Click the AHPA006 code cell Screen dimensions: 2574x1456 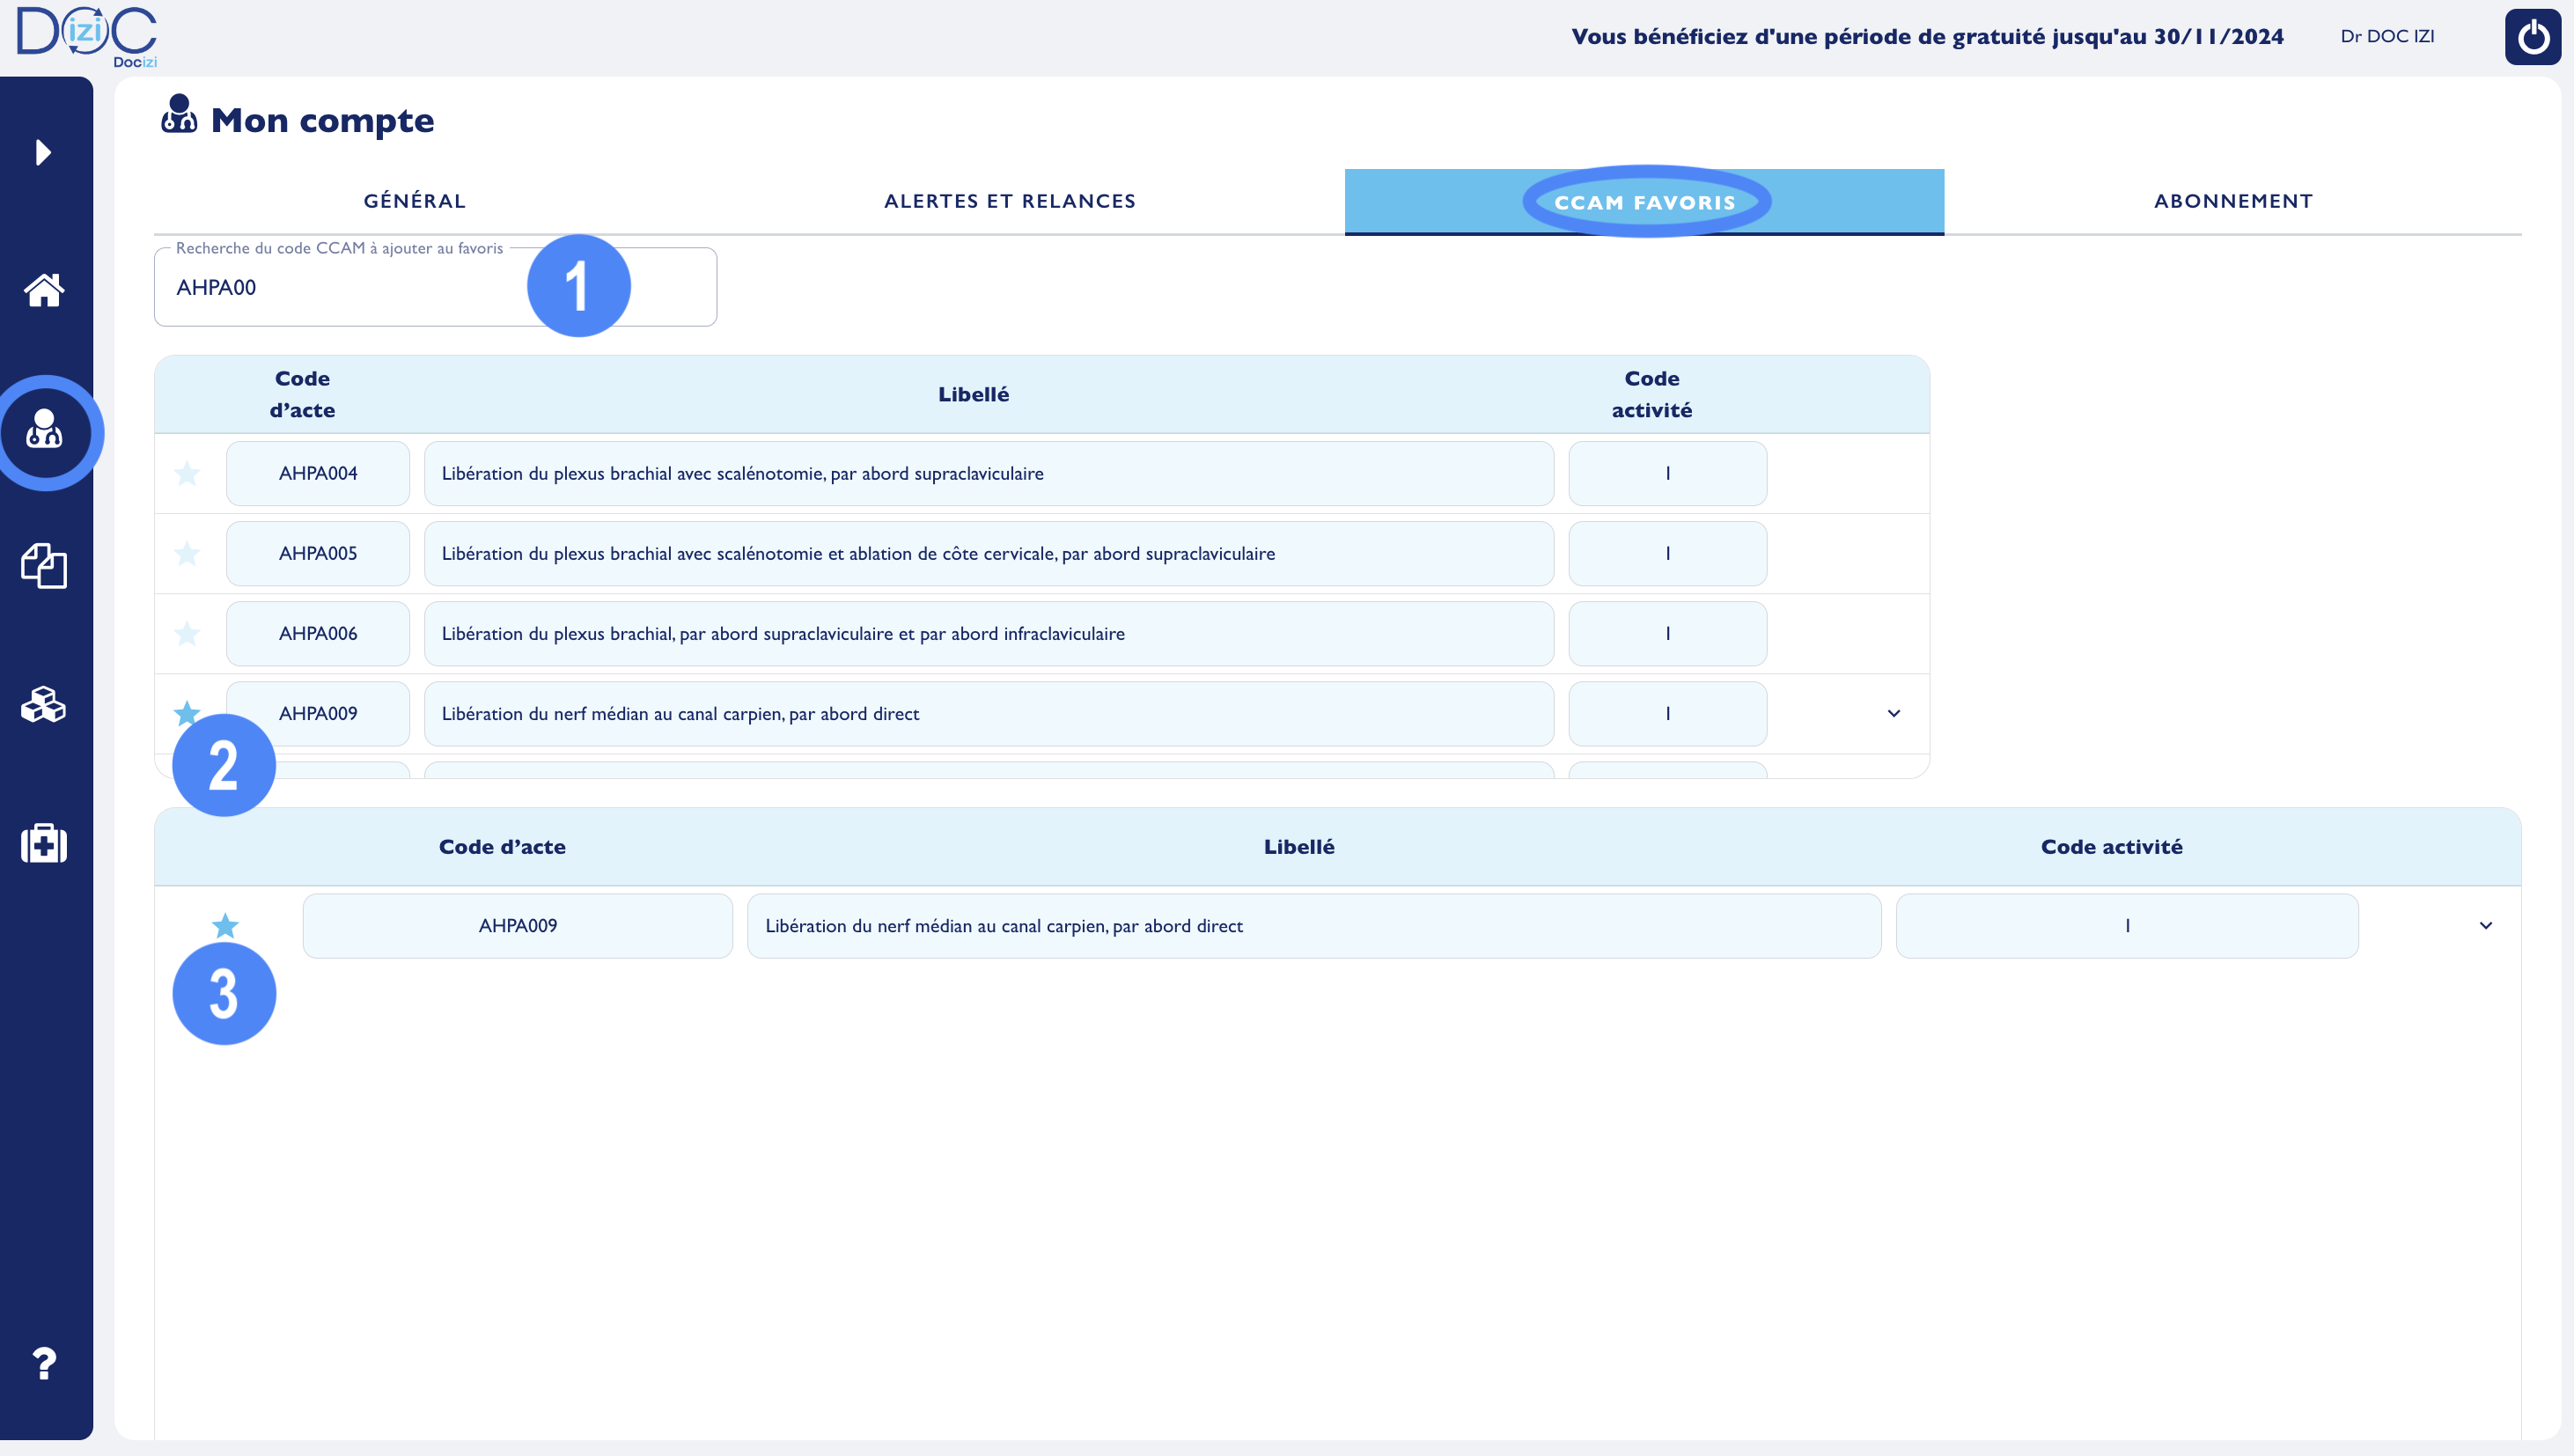coord(318,633)
